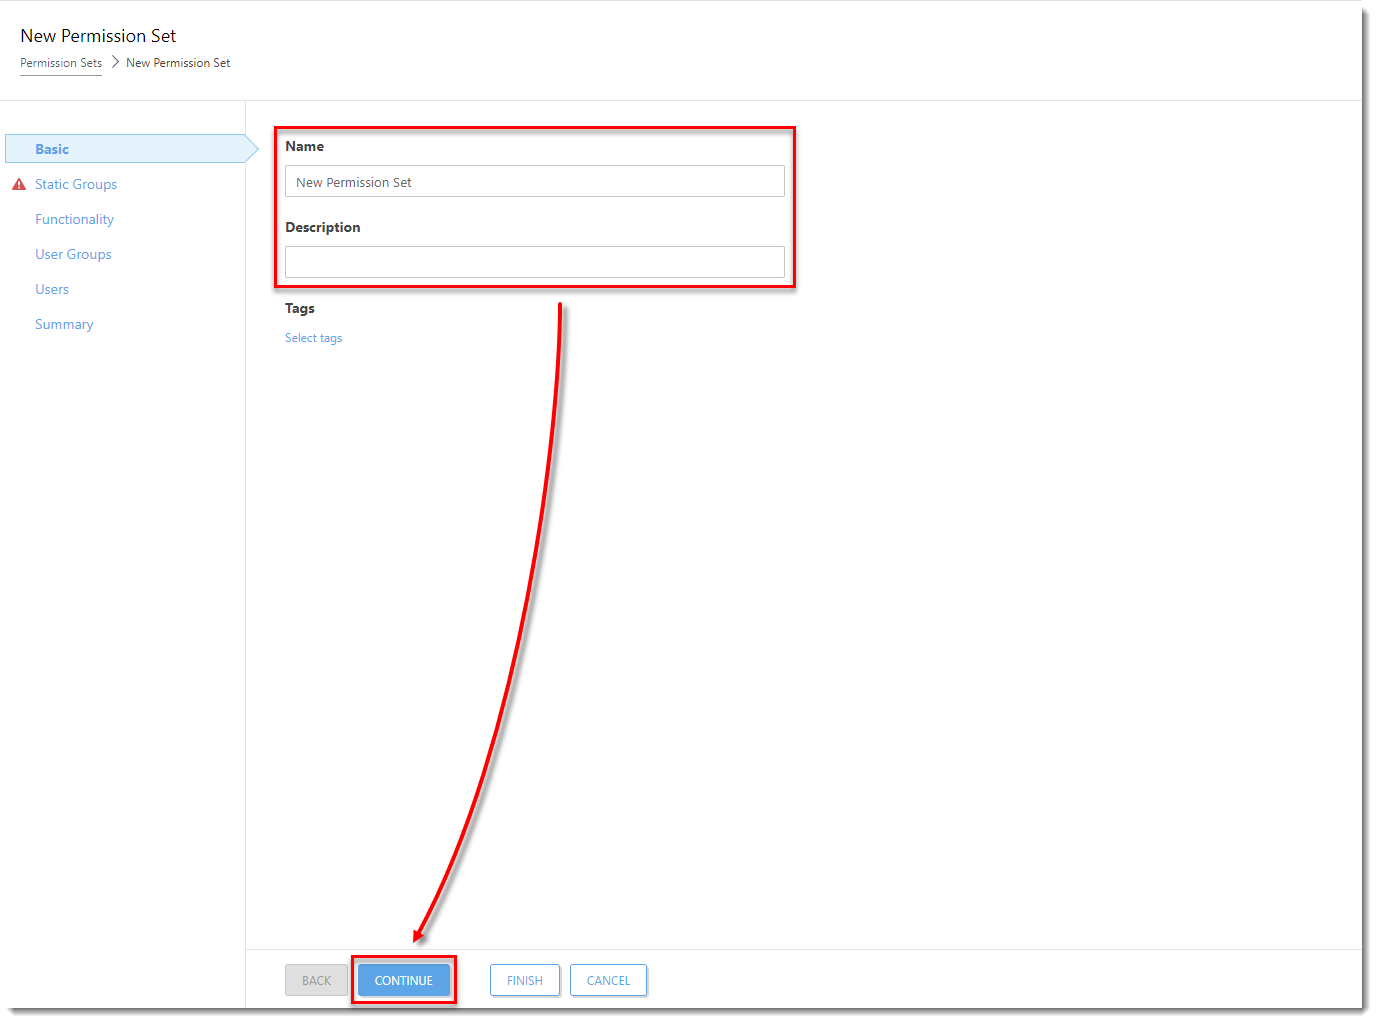Click the red warning icon beside Static Groups
Screen dimensions: 1377x1023
tap(19, 185)
